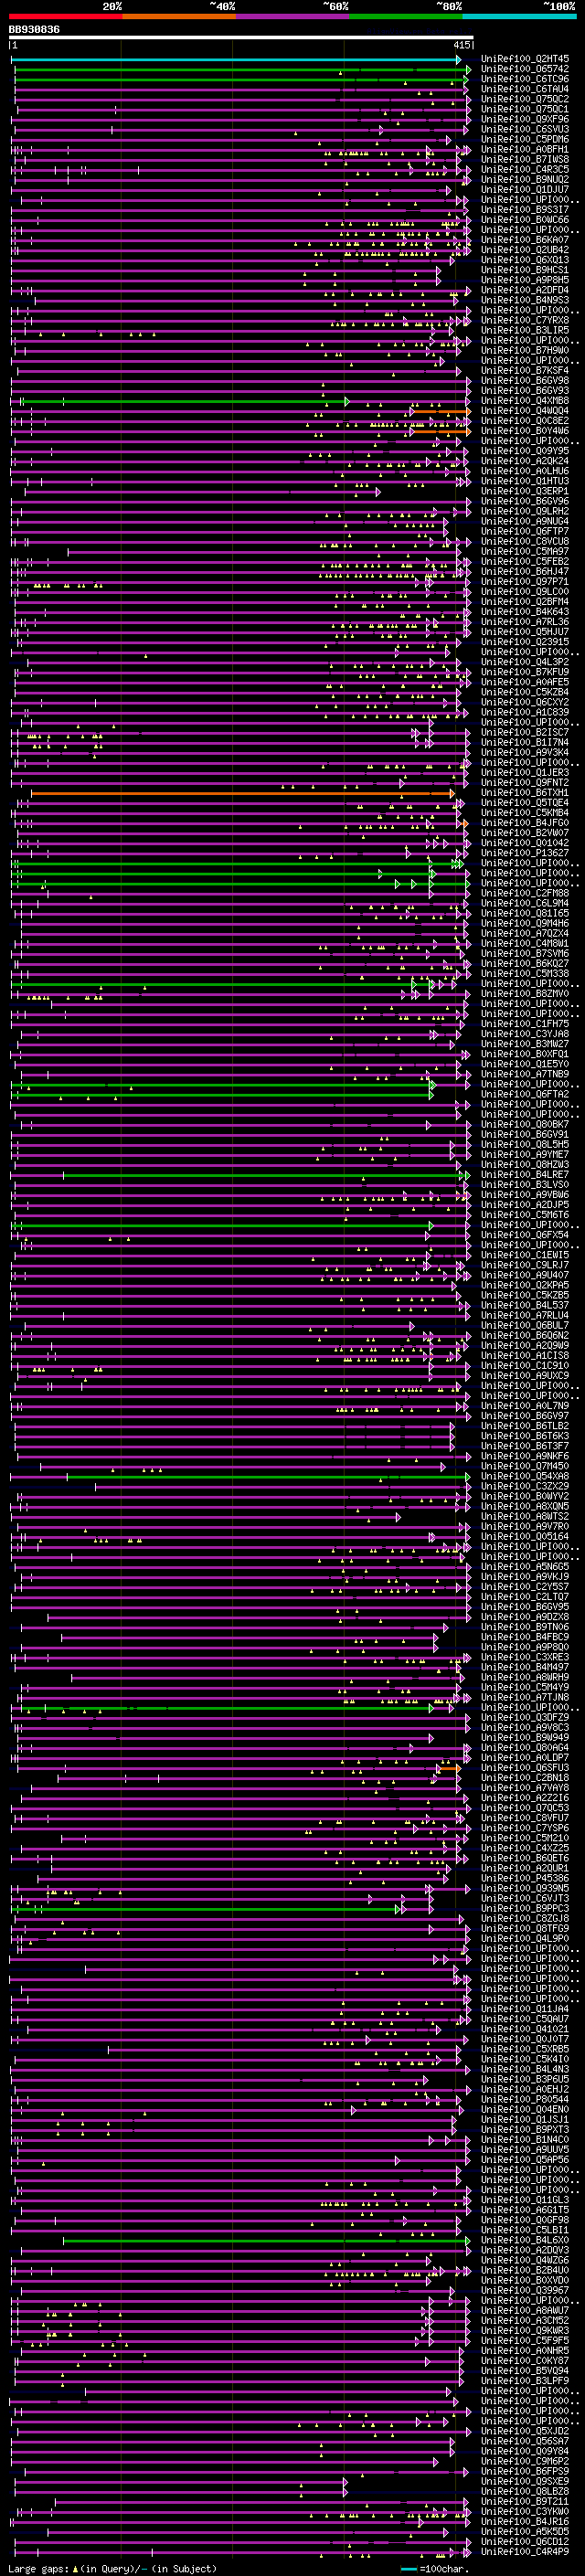
Task: Click the 'Large gaps' legend text
Action: pyautogui.click(x=40, y=2569)
